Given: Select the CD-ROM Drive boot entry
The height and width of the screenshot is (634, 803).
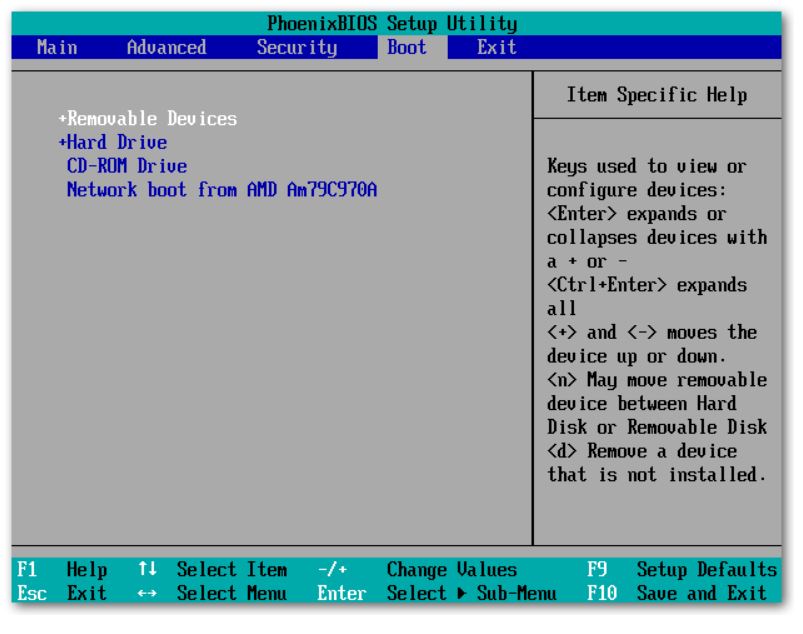Looking at the screenshot, I should (127, 166).
